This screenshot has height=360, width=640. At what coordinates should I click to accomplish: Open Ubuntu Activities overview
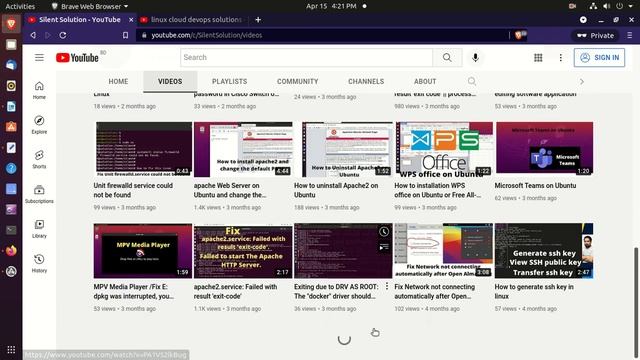pyautogui.click(x=20, y=6)
